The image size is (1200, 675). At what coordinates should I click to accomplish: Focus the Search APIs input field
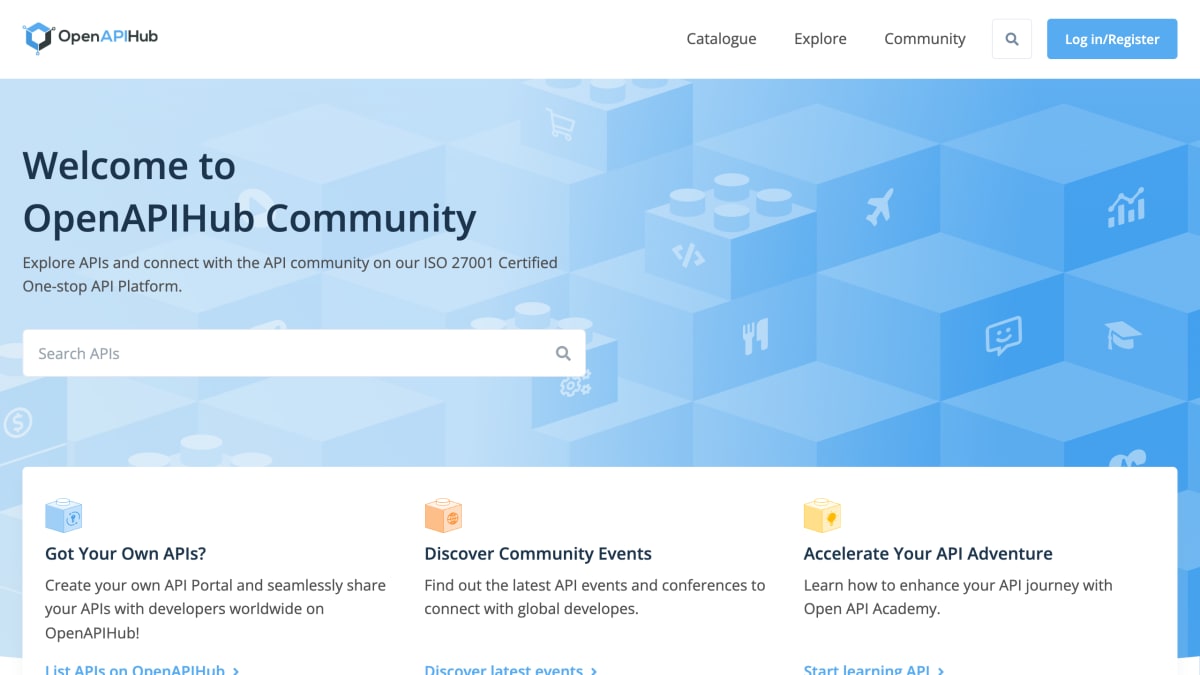(x=304, y=353)
